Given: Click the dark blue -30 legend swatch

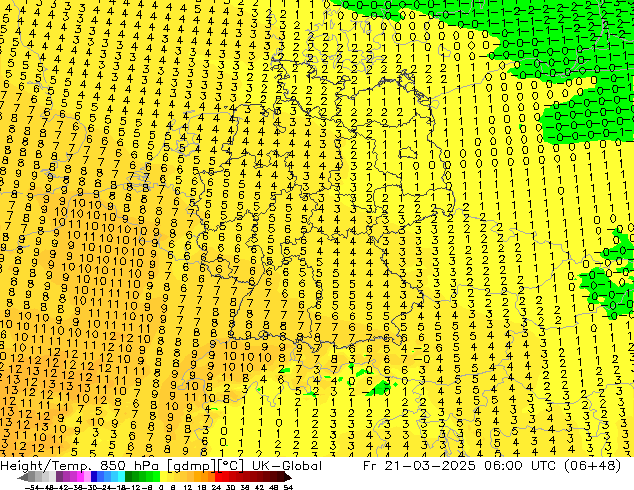Looking at the screenshot, I should [x=94, y=476].
